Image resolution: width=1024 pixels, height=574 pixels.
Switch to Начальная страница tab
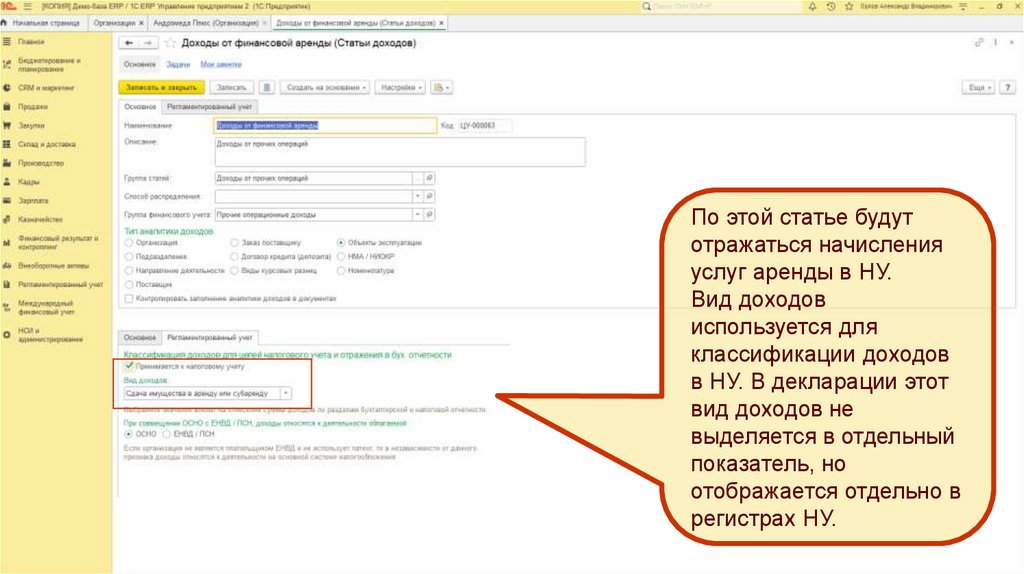tap(45, 23)
